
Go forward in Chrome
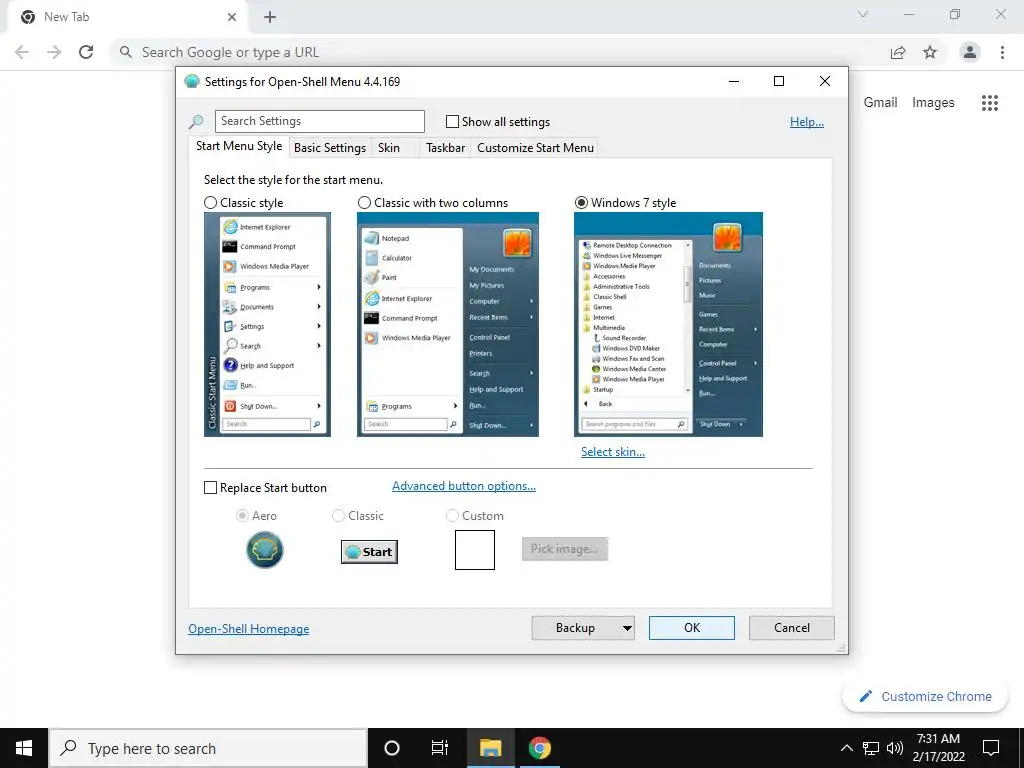click(x=54, y=52)
